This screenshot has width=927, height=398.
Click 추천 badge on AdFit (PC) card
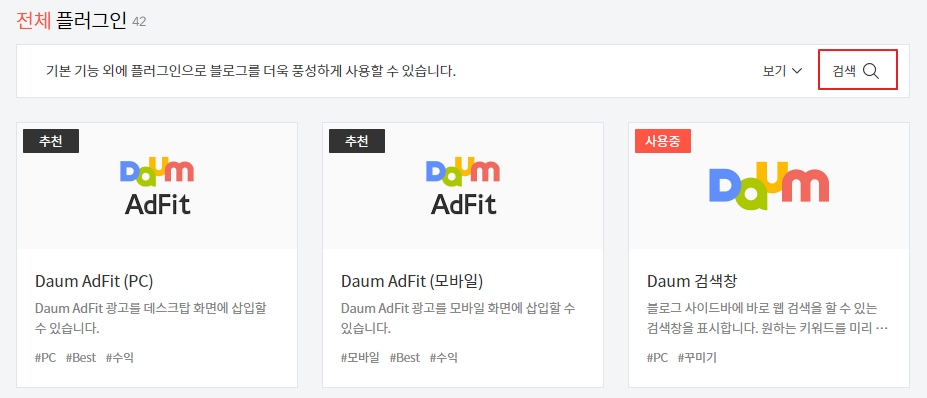[x=51, y=141]
